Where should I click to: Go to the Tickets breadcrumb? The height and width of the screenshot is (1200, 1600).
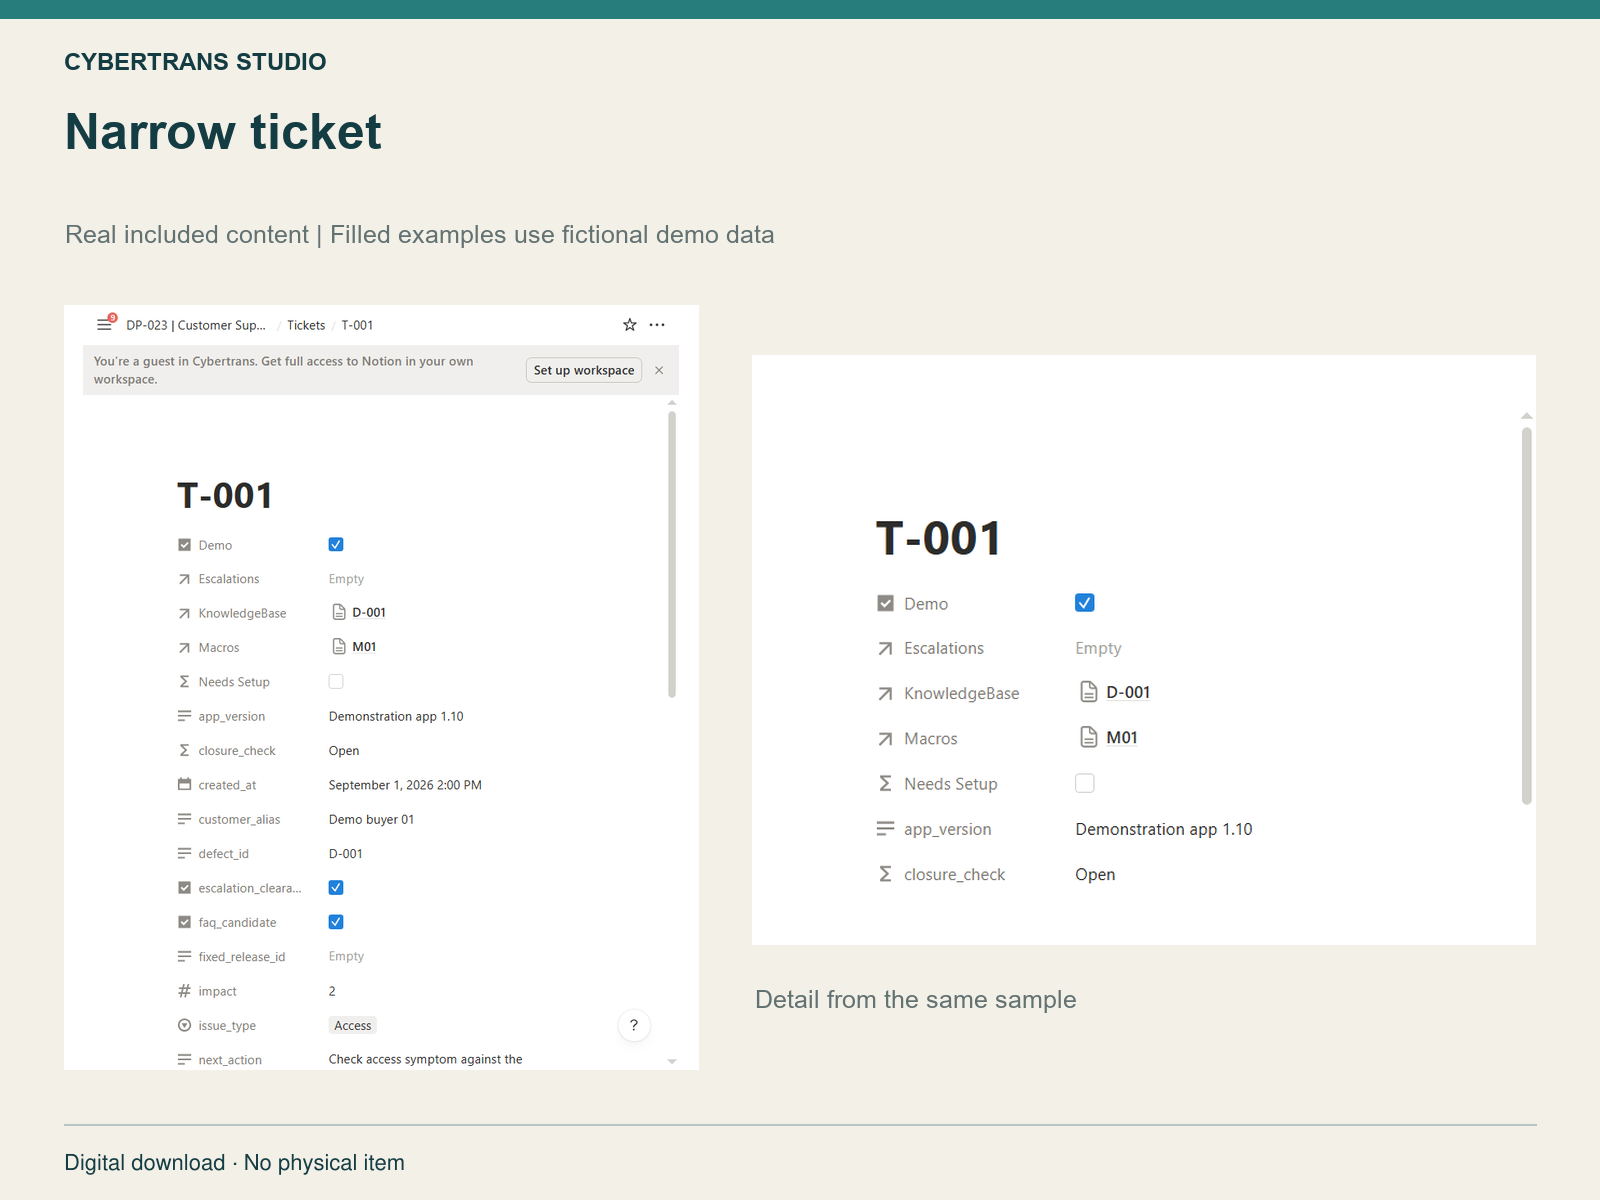coord(306,325)
